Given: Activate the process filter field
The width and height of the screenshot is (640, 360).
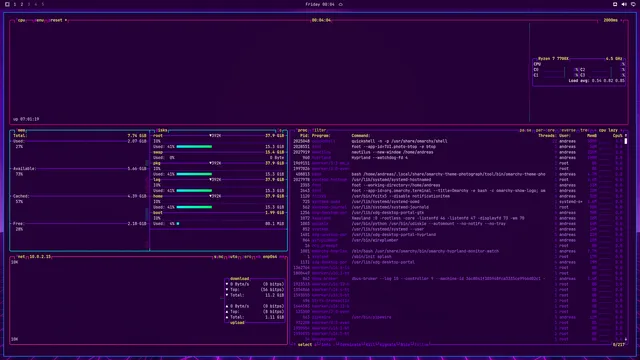Looking at the screenshot, I should [320, 130].
